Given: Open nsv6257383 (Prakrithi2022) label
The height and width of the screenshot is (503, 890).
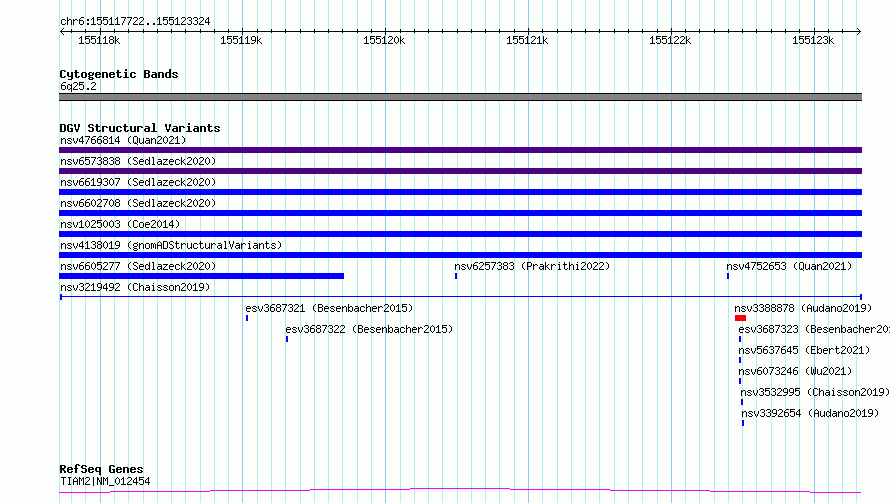Looking at the screenshot, I should click(x=532, y=266).
